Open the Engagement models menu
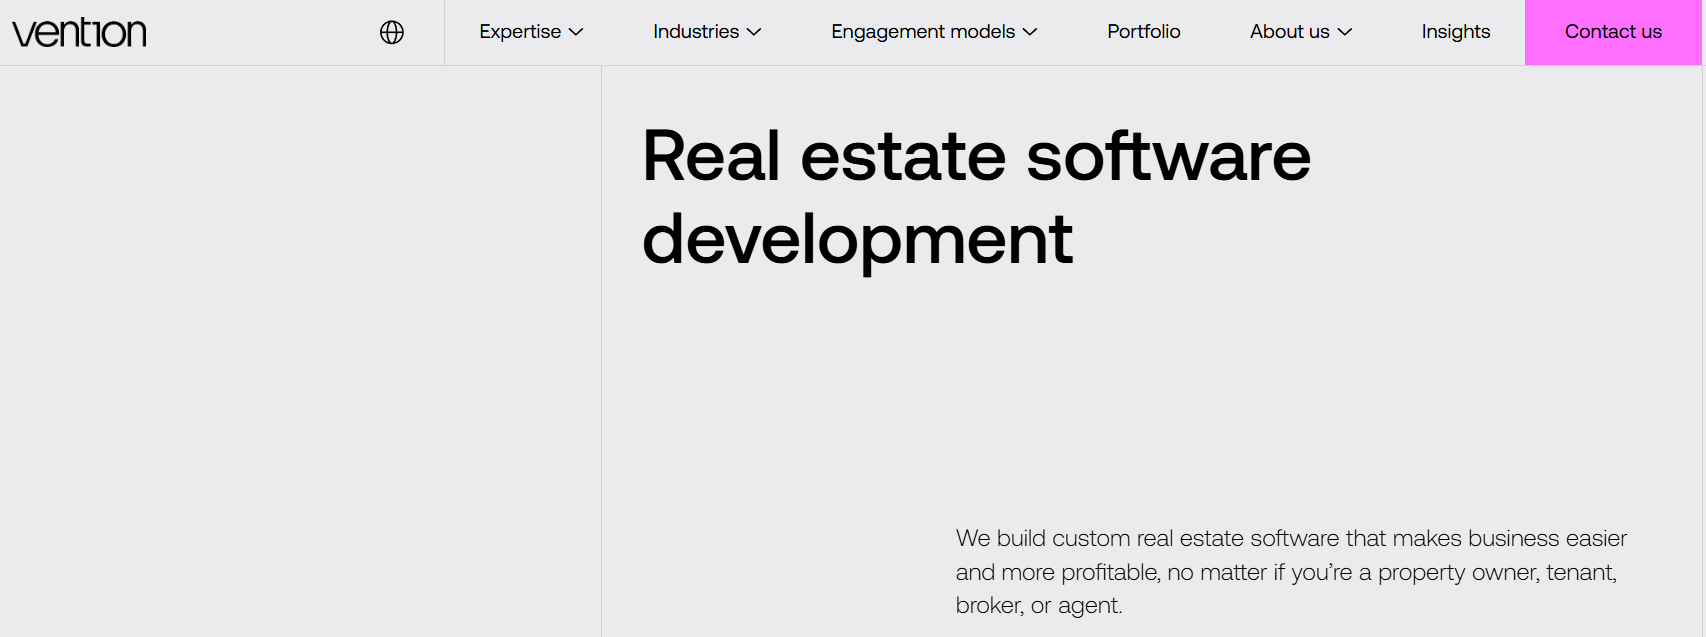Screen dimensions: 1706x637 pyautogui.click(x=923, y=32)
